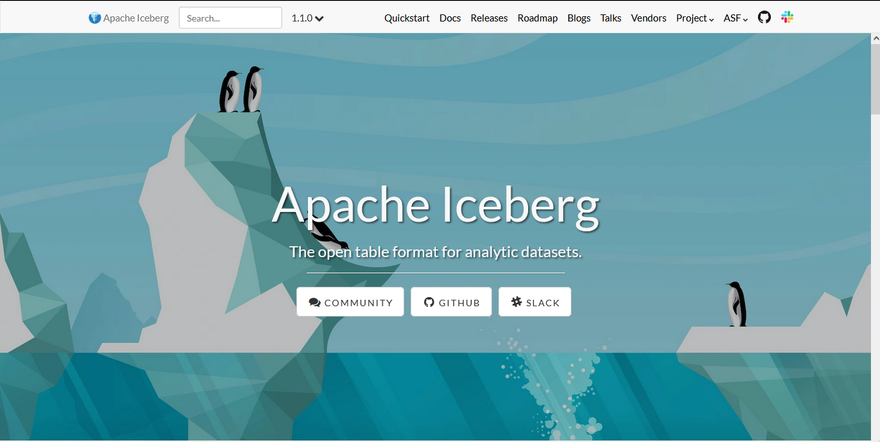
Task: Open the Vendors page
Action: point(648,18)
